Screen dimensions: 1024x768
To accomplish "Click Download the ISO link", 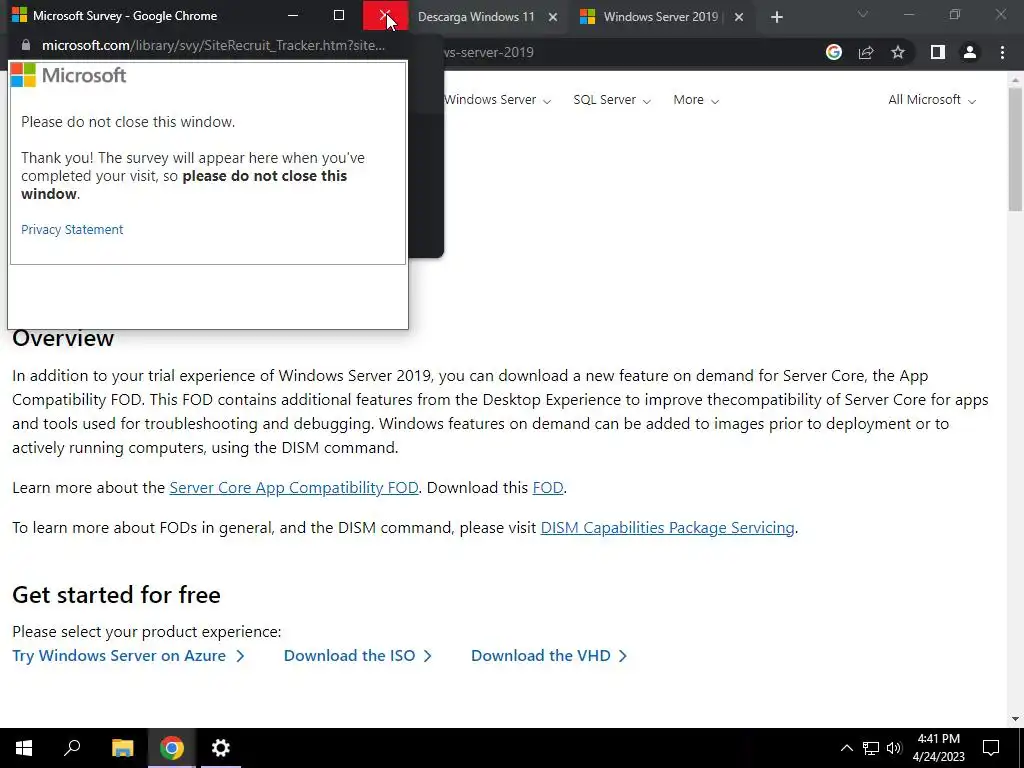I will 358,656.
